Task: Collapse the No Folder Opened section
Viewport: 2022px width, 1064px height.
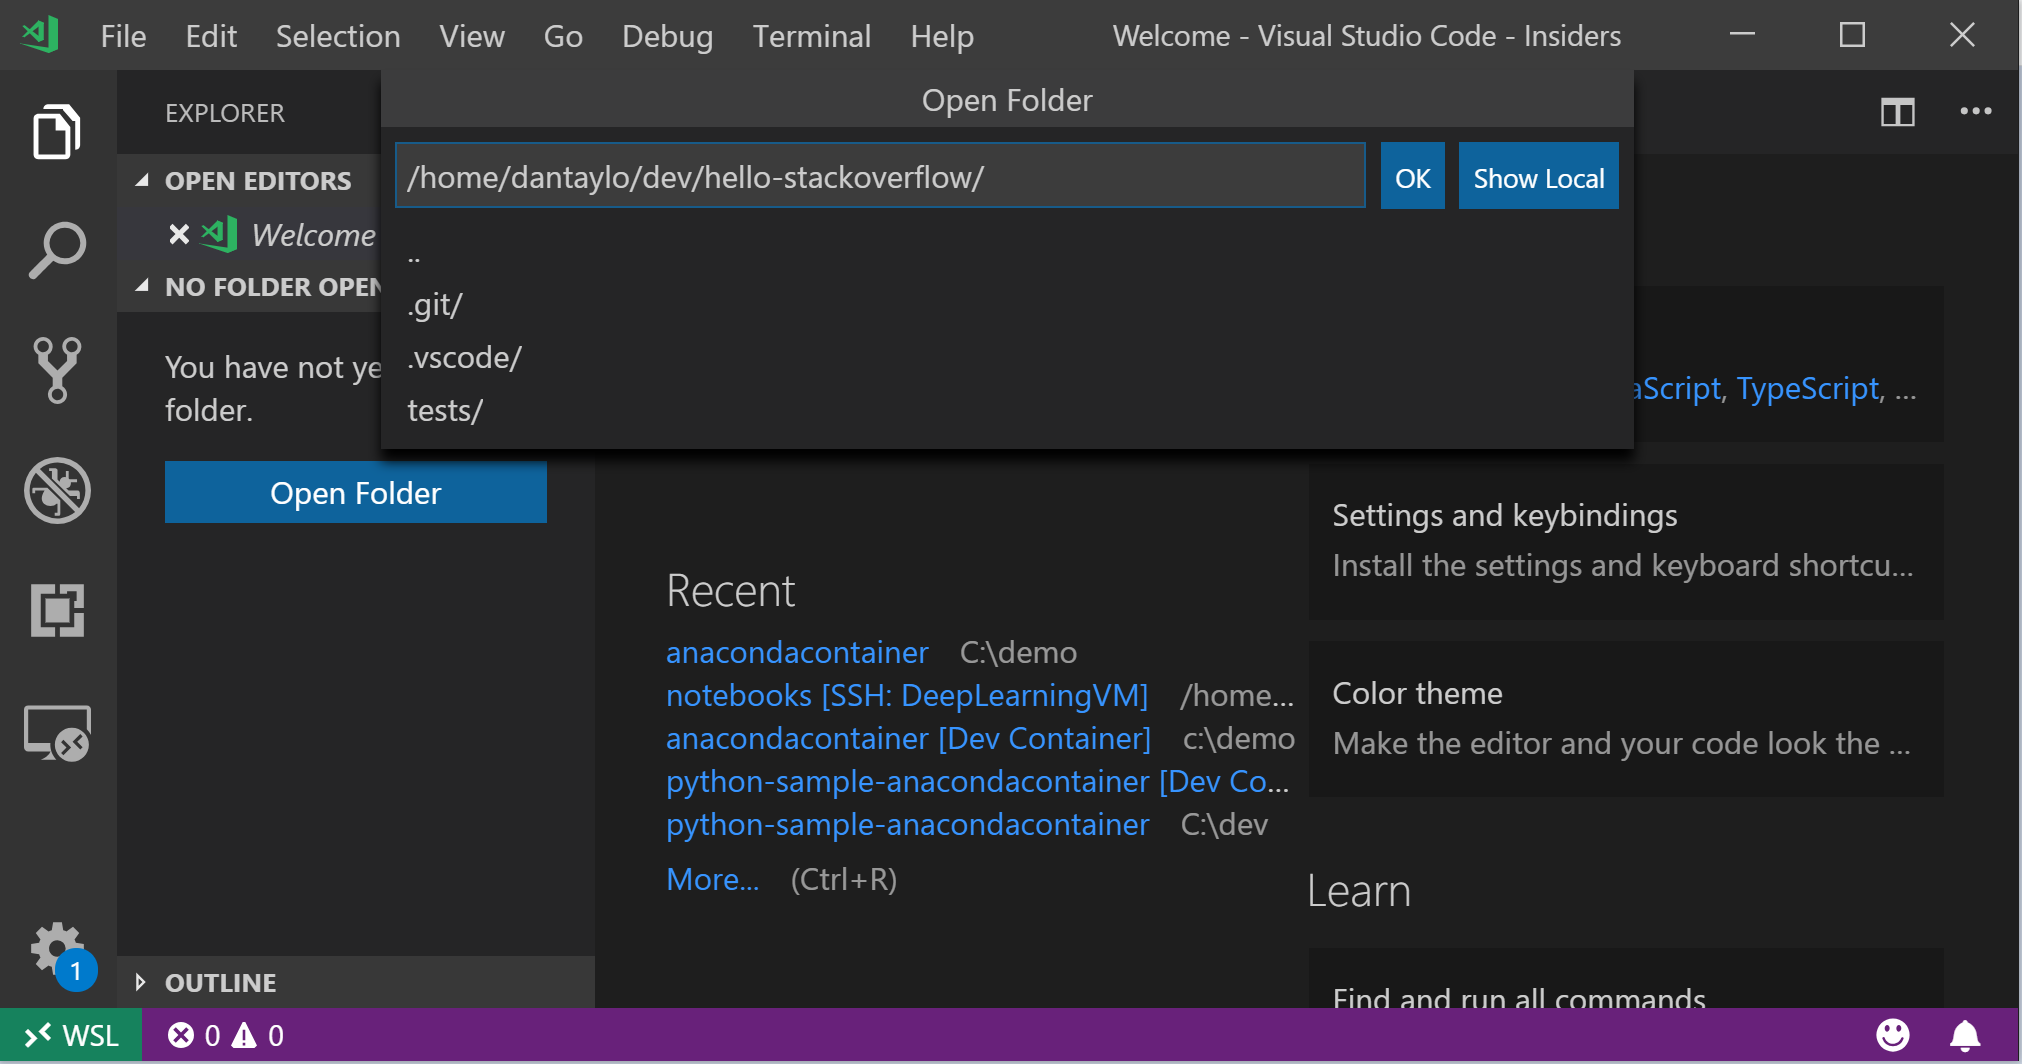Action: coord(143,287)
